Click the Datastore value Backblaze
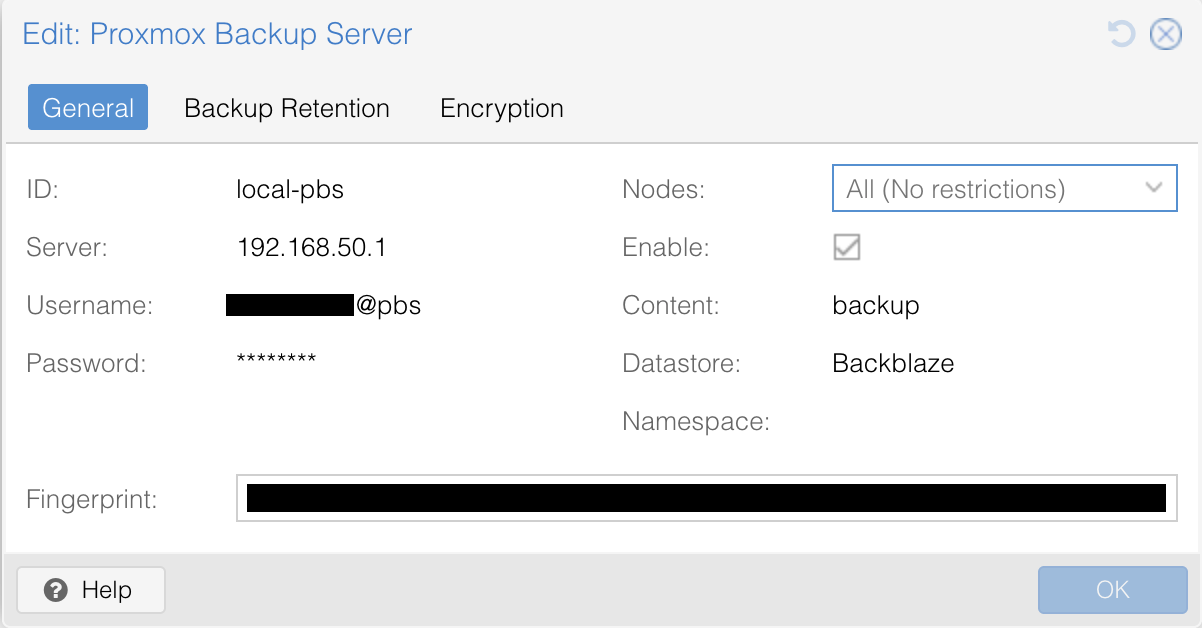Screen dimensions: 1202x628 click(894, 363)
